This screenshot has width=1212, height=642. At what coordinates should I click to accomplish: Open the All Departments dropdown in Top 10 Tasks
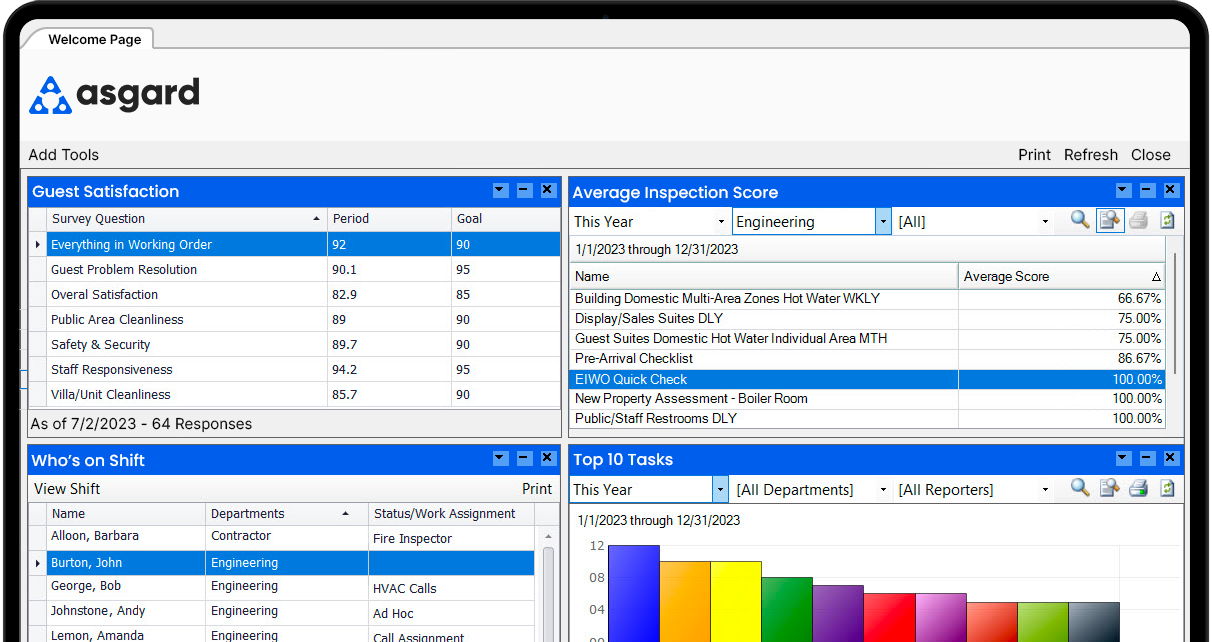pos(883,489)
